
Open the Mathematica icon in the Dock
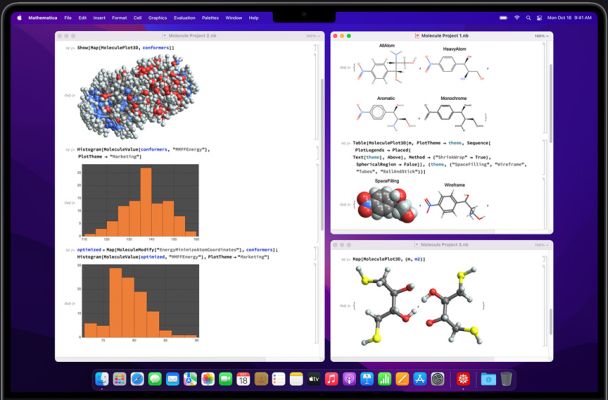tap(463, 379)
